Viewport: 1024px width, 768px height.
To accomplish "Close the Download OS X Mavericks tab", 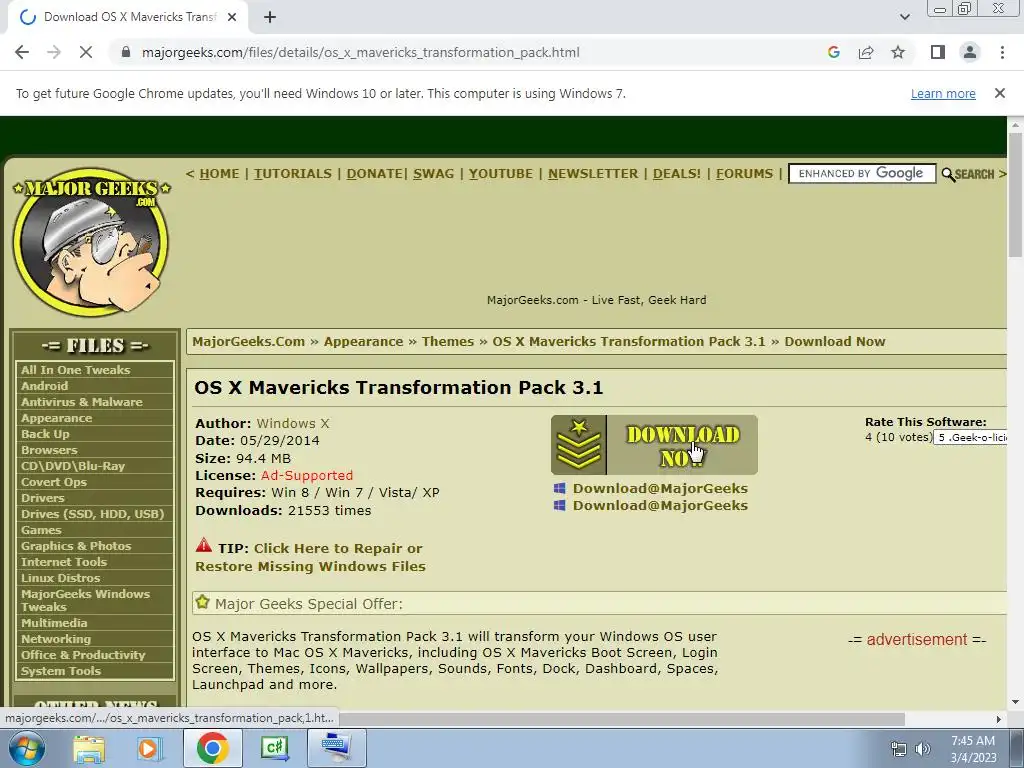I will point(232,17).
